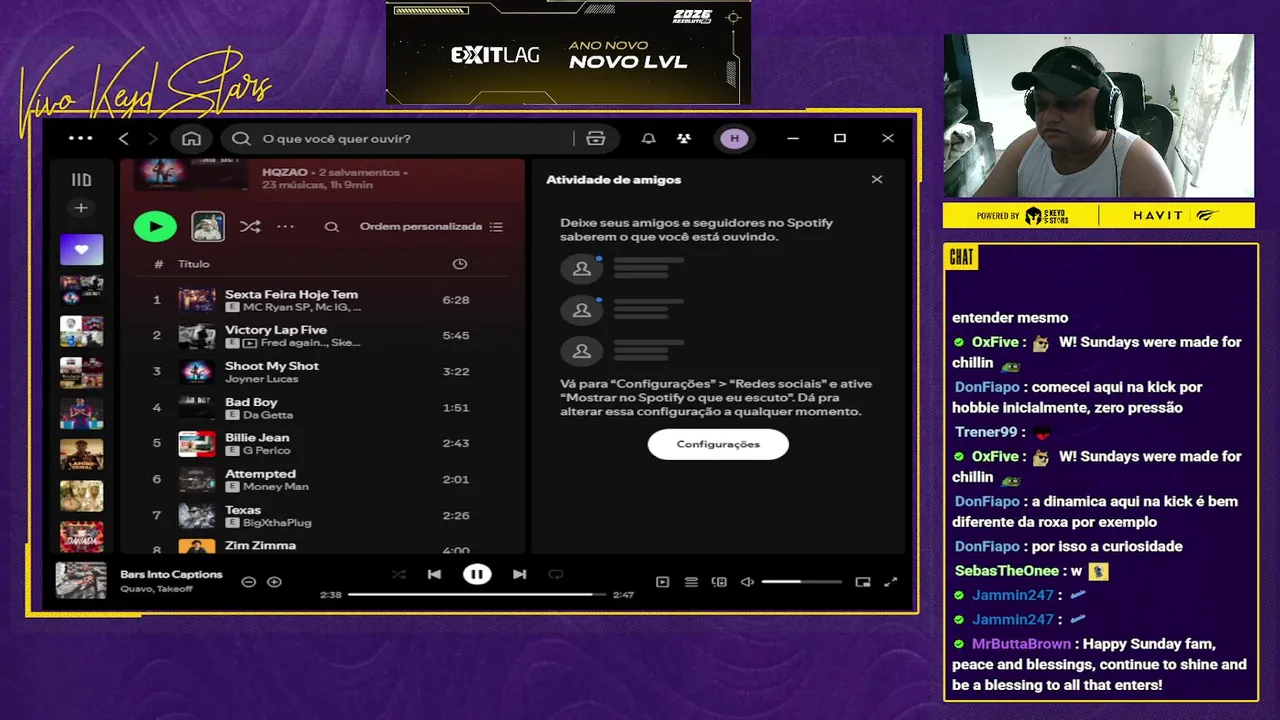Open artist link 'G Perico'
Screen dimensions: 1280x720
(266, 451)
